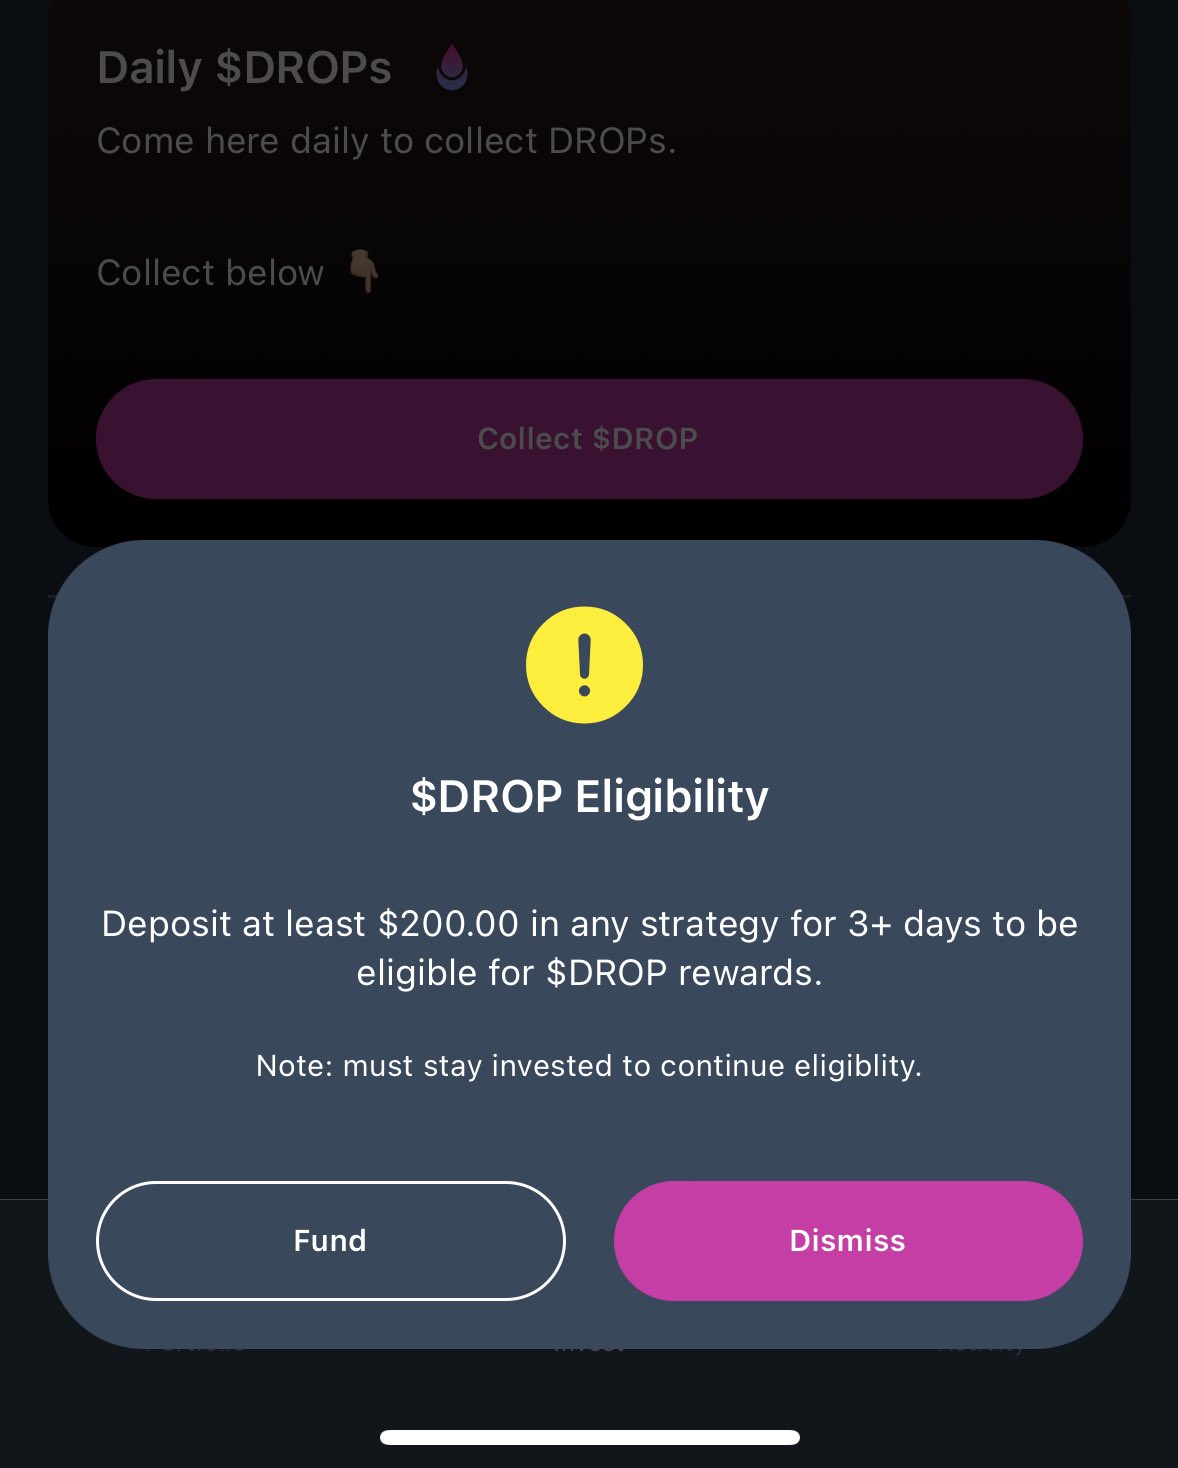This screenshot has height=1468, width=1178.
Task: Tap 'Come here daily to collect DROPs' text
Action: (386, 141)
